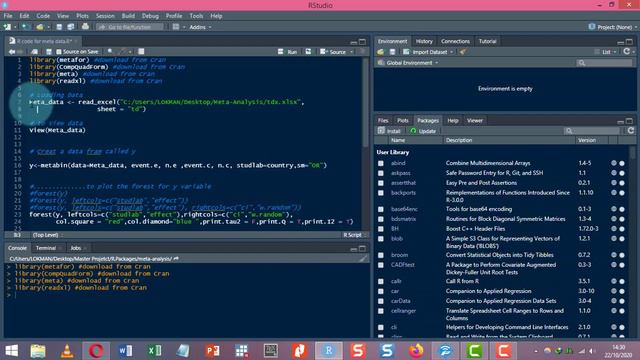Screen dimensions: 640x360
Task: Switch to the Plots tab
Action: [x=402, y=120]
